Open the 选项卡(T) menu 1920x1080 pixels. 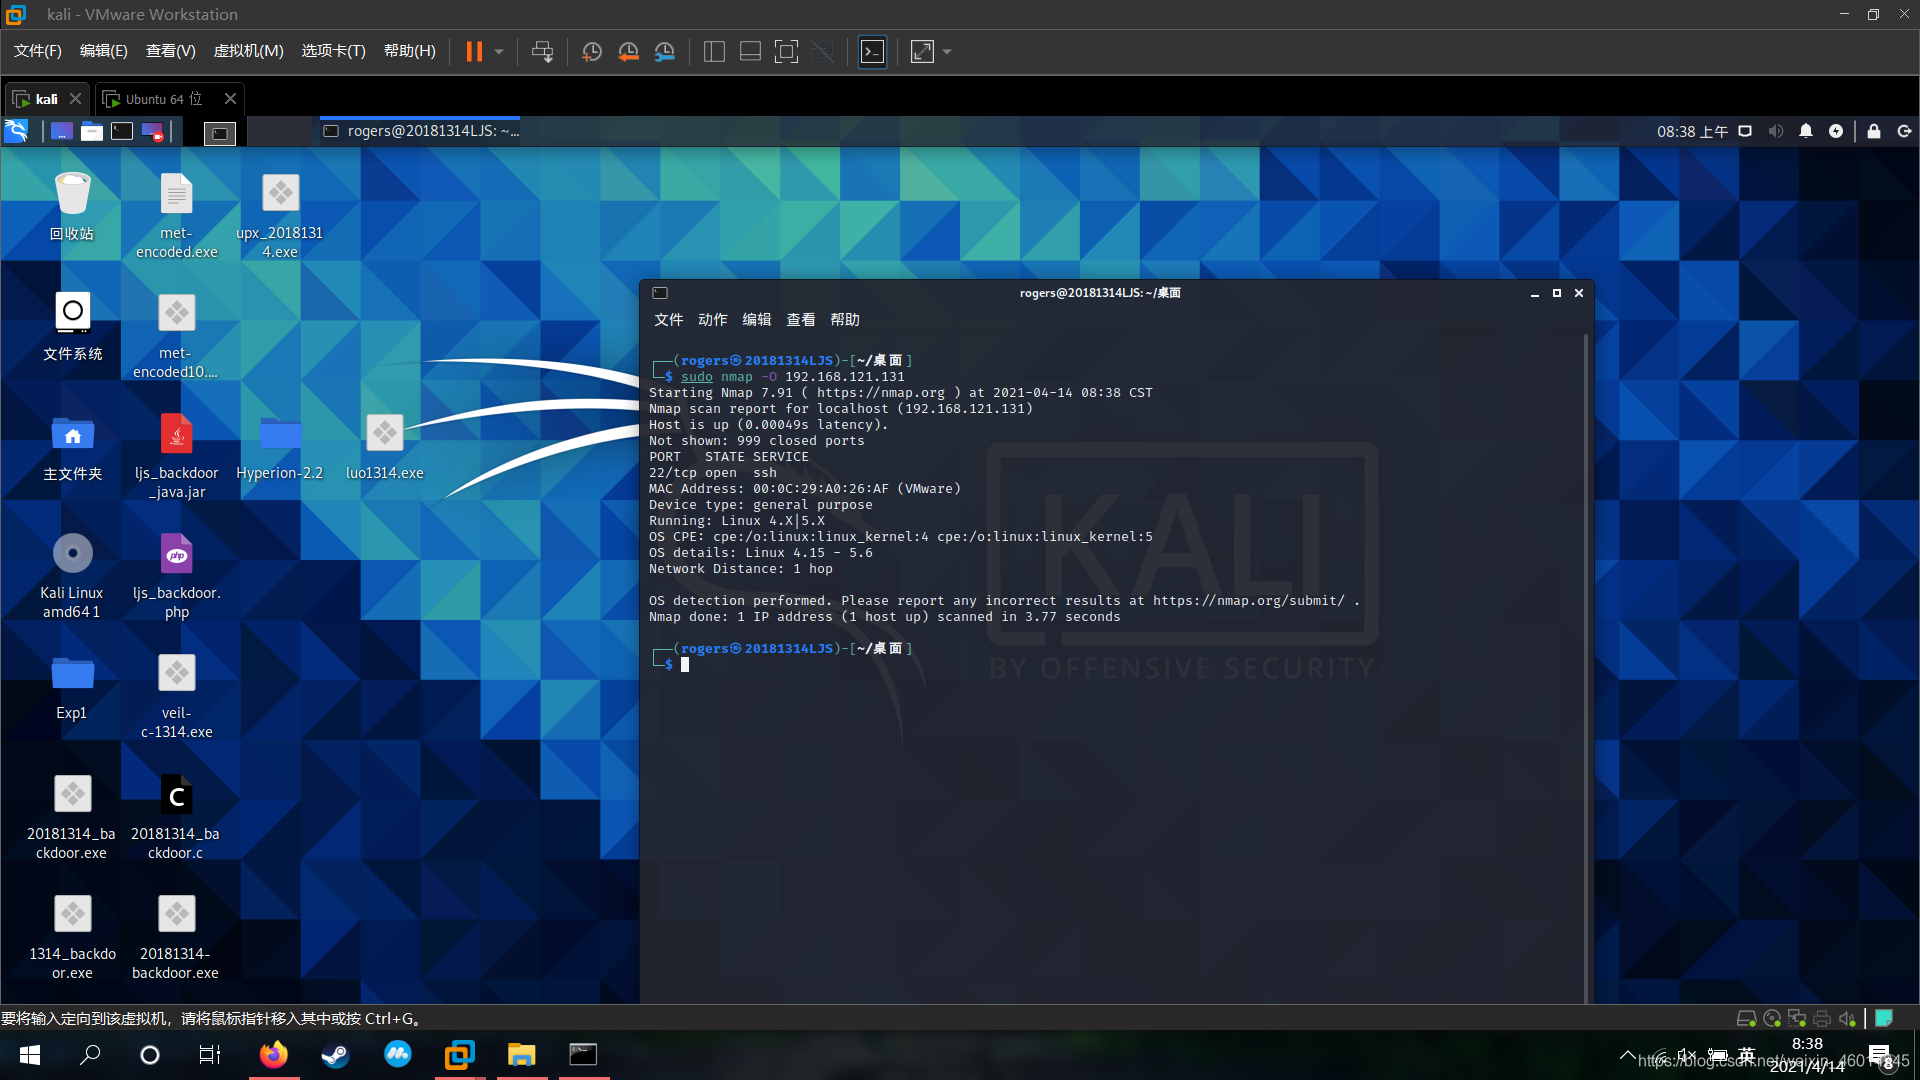pos(334,51)
